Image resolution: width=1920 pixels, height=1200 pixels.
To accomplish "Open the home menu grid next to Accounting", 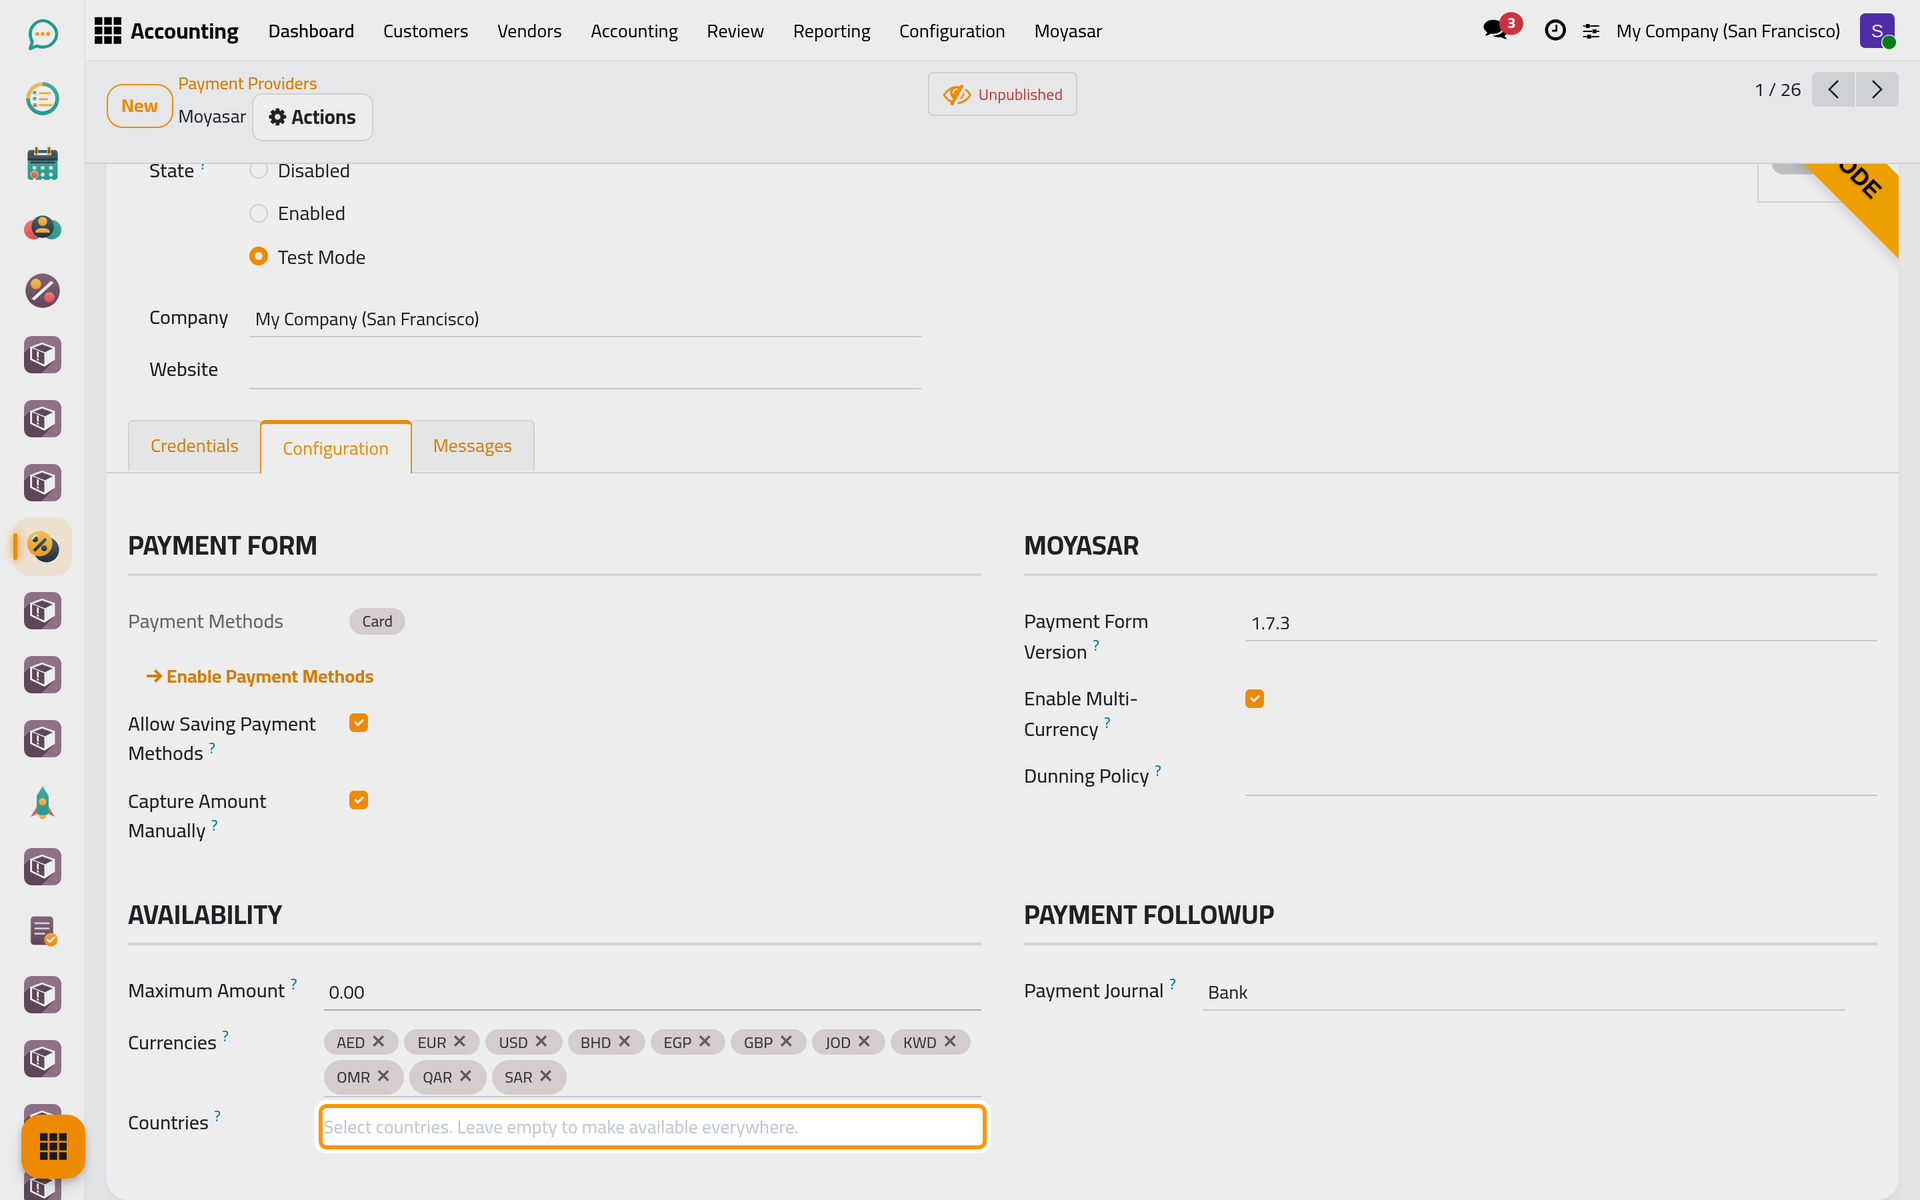I will coord(107,31).
